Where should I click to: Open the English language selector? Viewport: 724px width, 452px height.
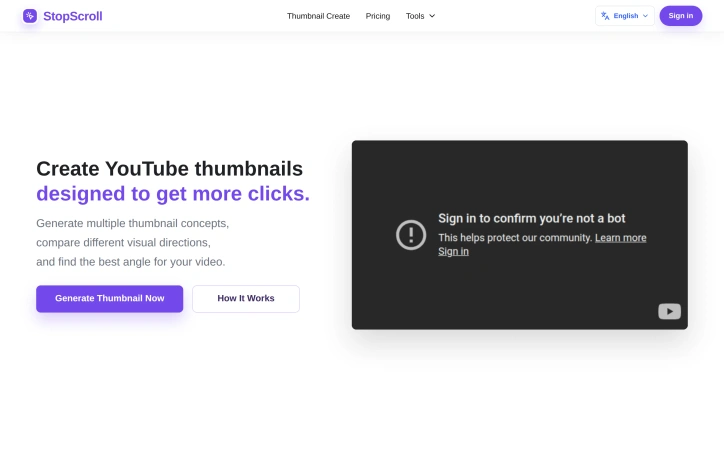click(x=625, y=16)
